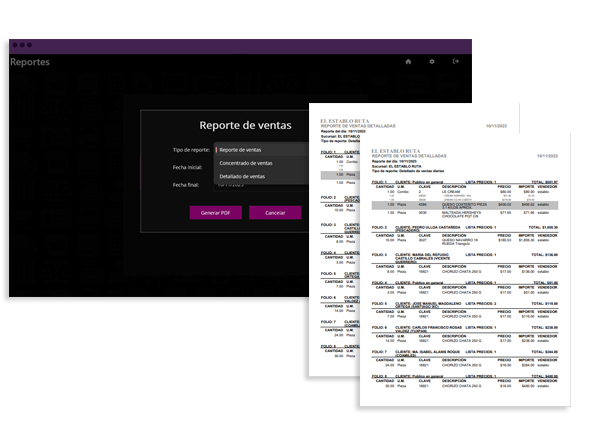Click the 'Reporte de ventas' dialog heading
Screen dimensions: 589x435
click(x=245, y=125)
